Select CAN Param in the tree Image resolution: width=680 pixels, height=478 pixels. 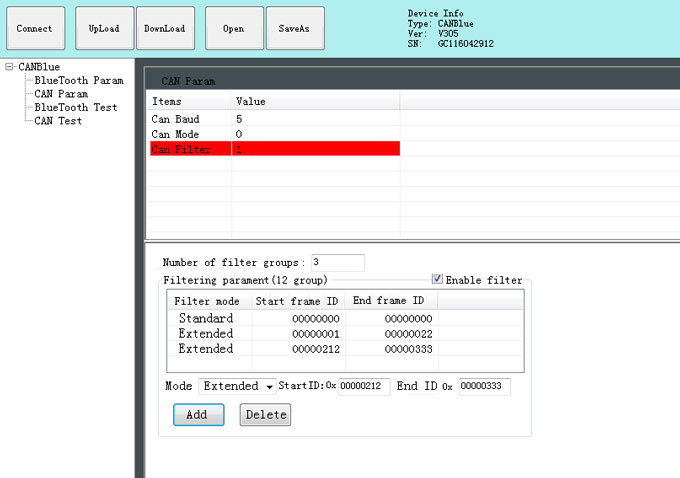pyautogui.click(x=61, y=94)
